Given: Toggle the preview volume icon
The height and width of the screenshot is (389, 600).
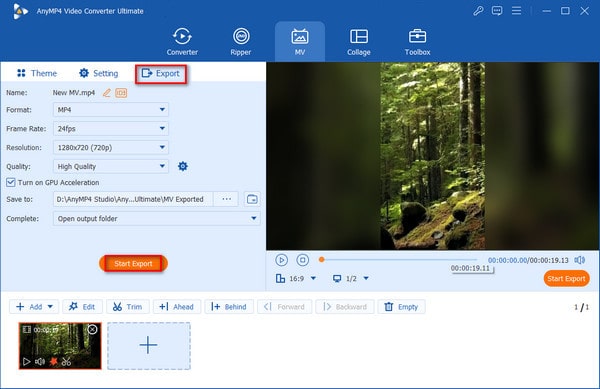Looking at the screenshot, I should pyautogui.click(x=580, y=260).
